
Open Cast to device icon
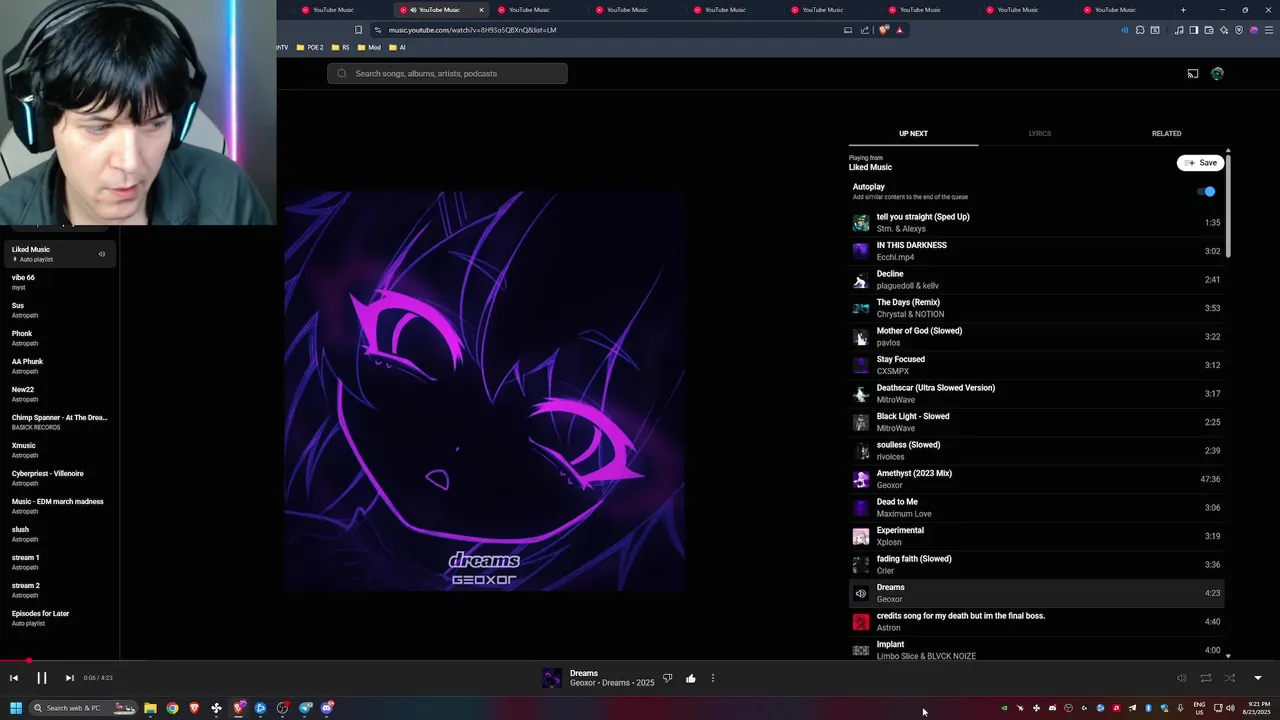[1193, 73]
